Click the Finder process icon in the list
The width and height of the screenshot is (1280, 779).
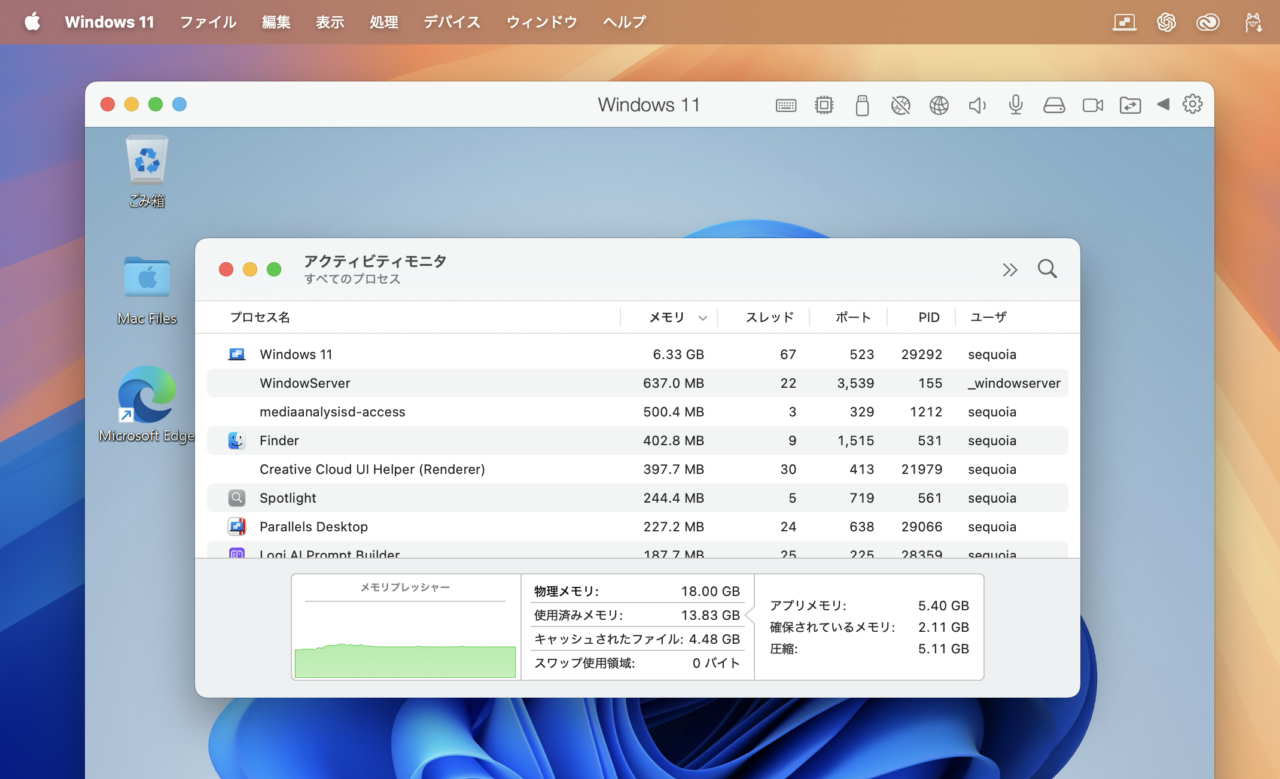tap(237, 441)
